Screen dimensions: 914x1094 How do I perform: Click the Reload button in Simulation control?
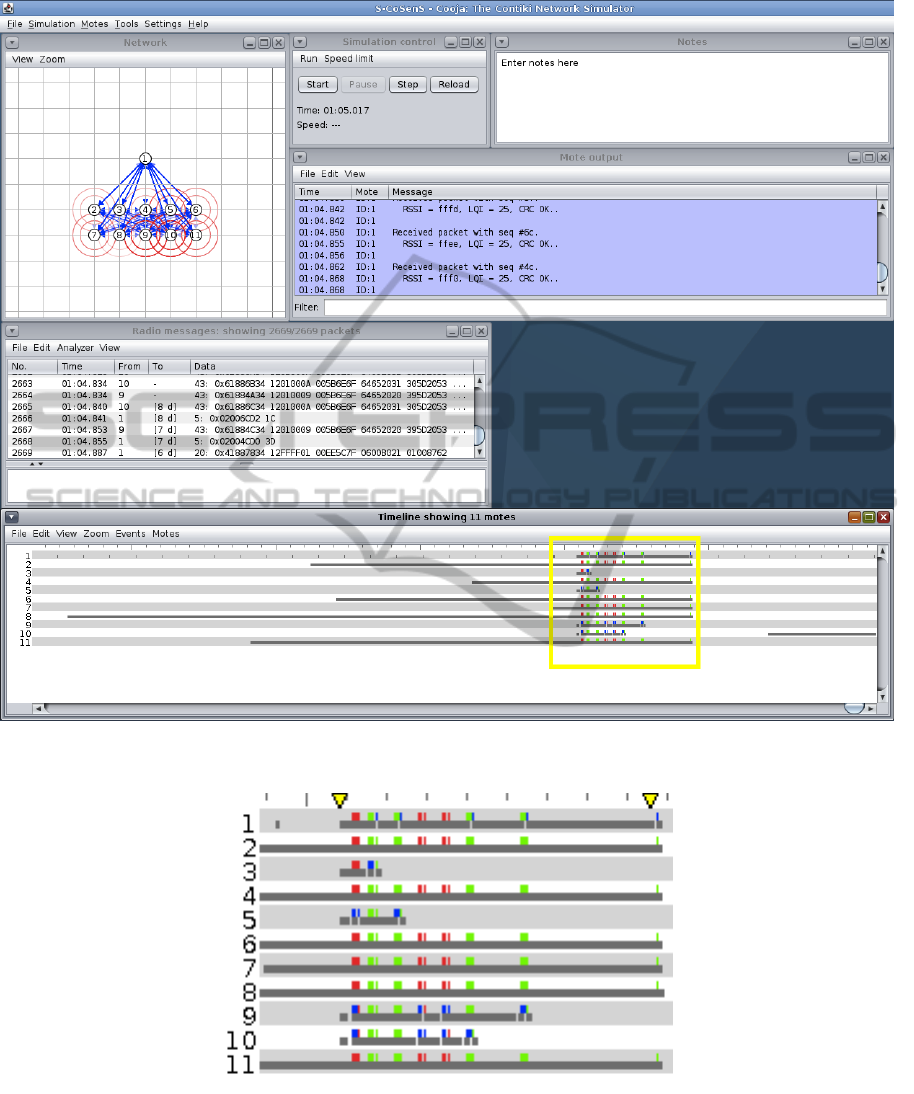454,85
